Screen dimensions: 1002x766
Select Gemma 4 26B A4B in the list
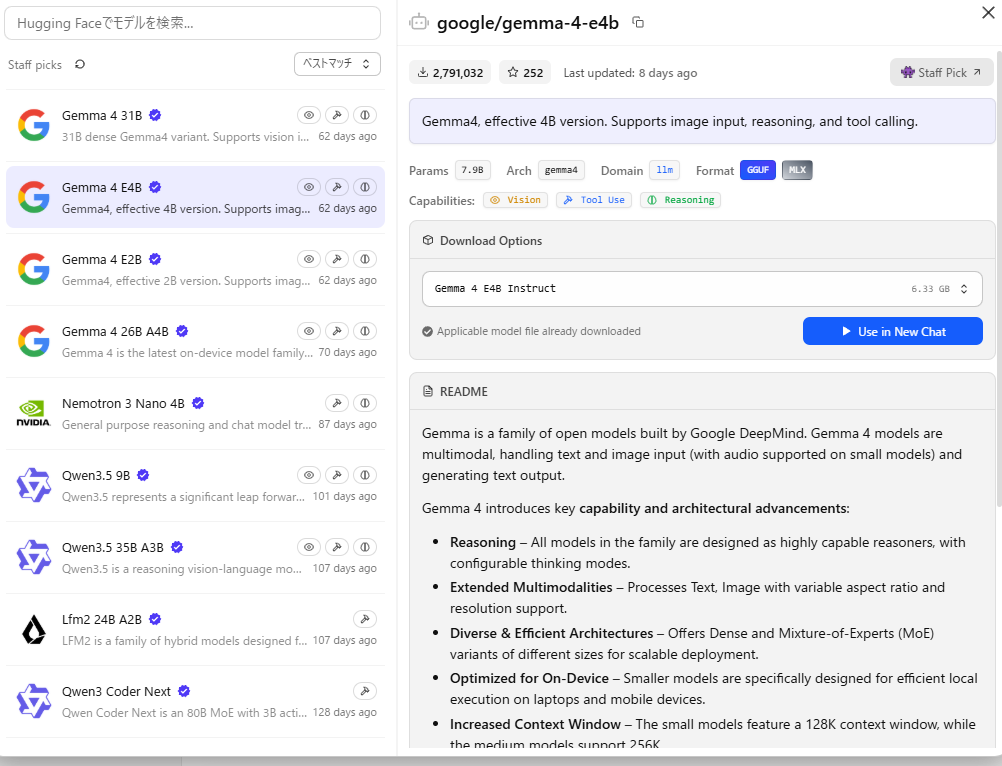(196, 341)
